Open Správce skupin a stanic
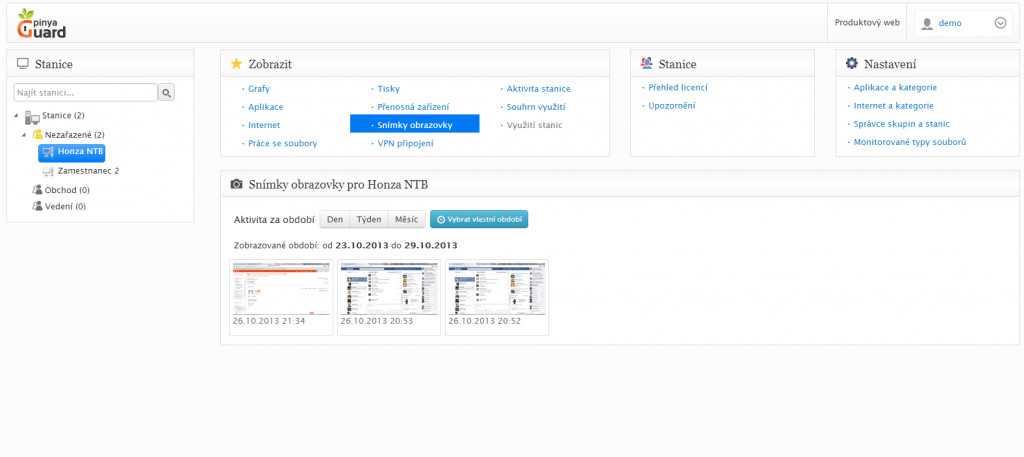This screenshot has height=457, width=1024. click(x=902, y=123)
